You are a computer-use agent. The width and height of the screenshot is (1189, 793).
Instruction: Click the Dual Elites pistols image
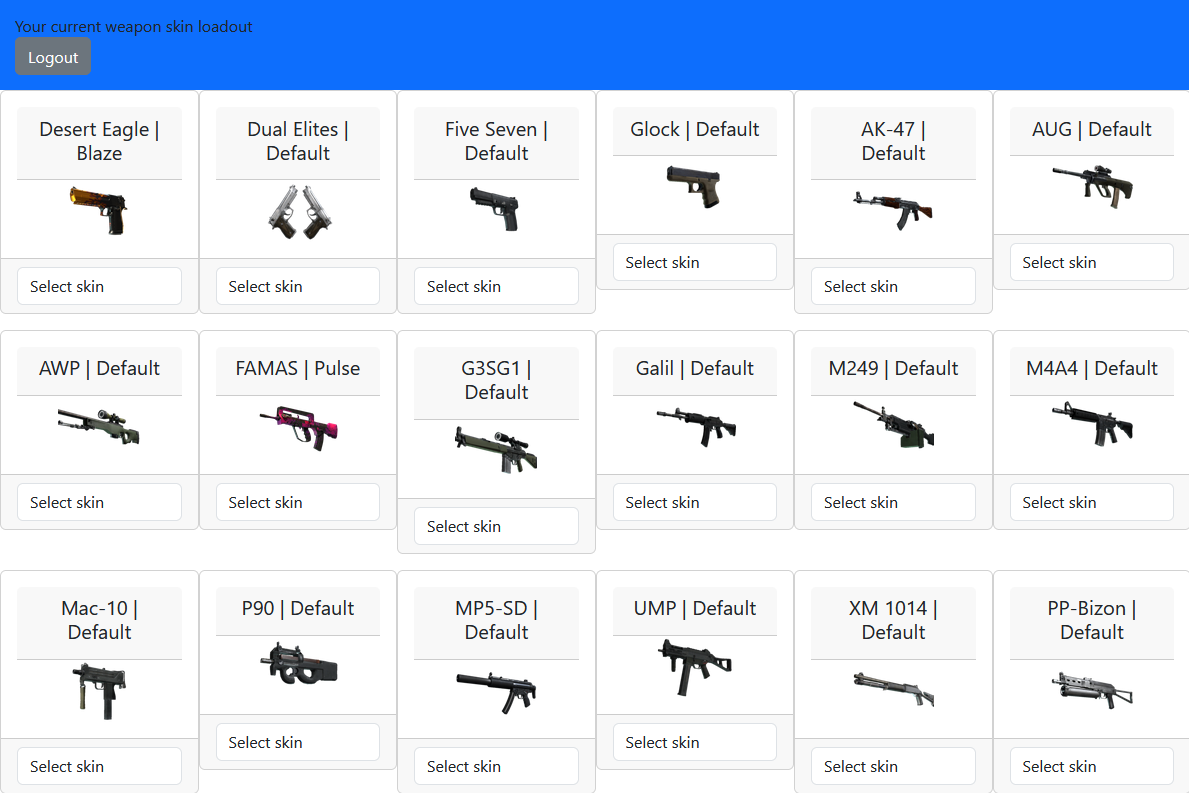298,212
